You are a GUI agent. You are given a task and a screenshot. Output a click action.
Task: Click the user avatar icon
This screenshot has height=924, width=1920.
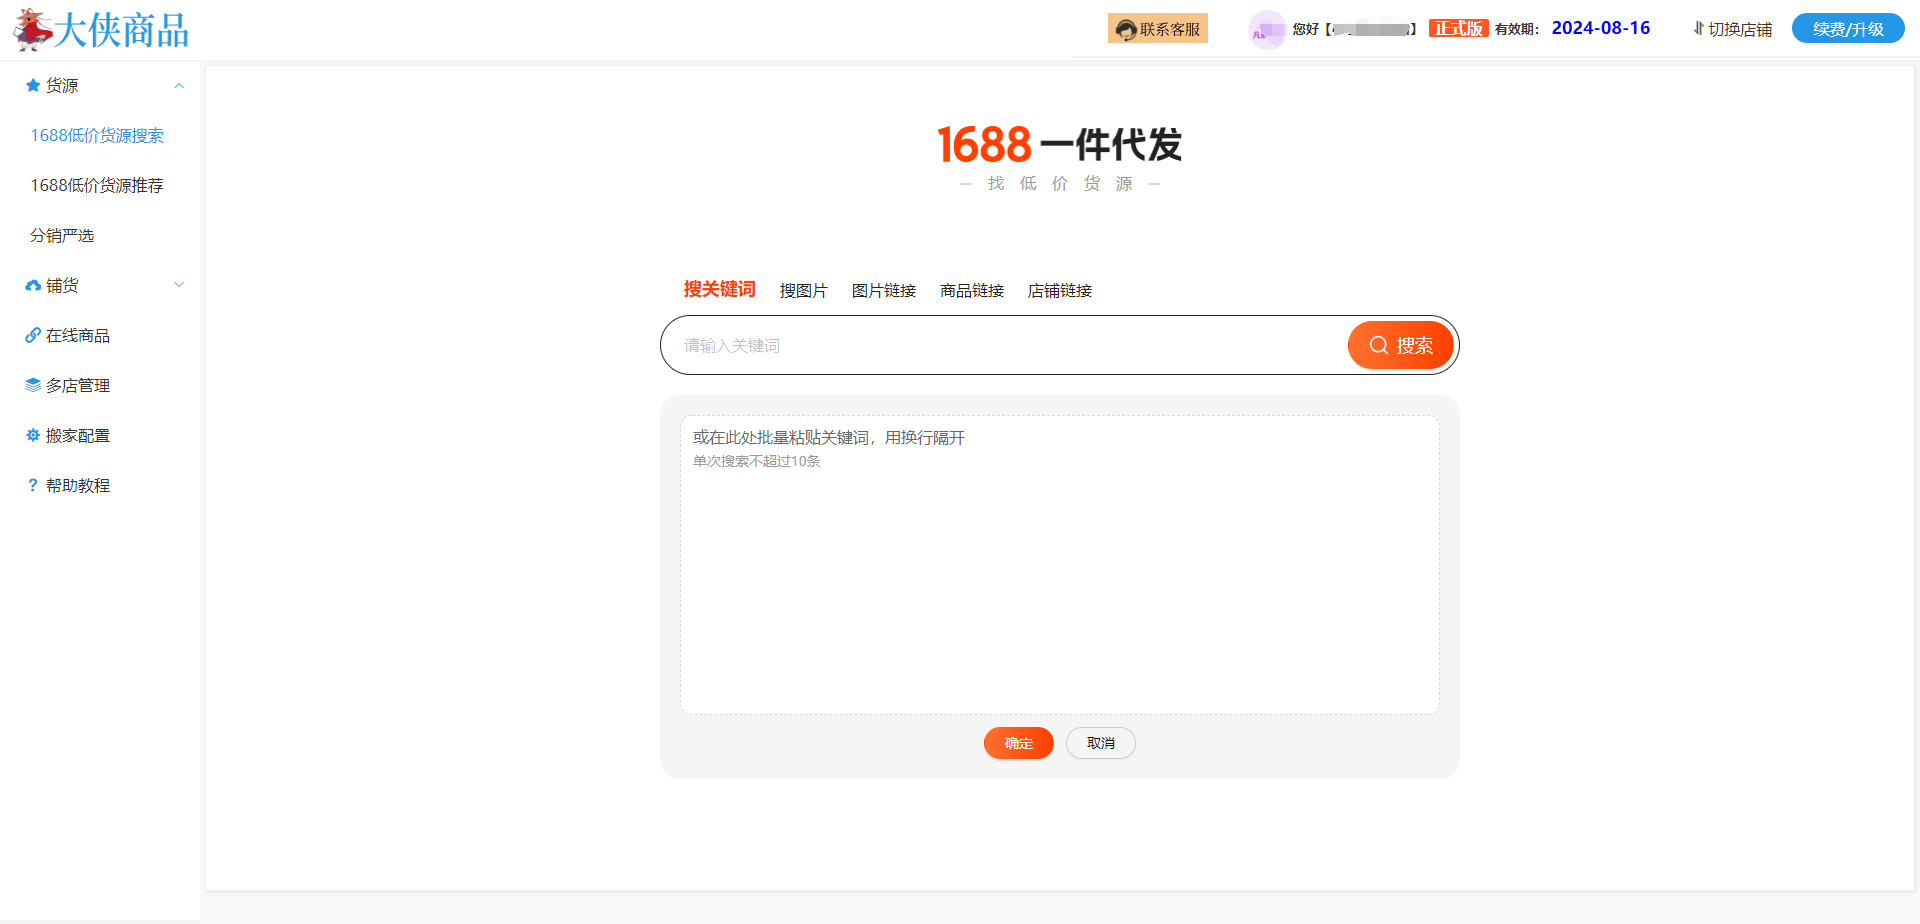(1267, 30)
